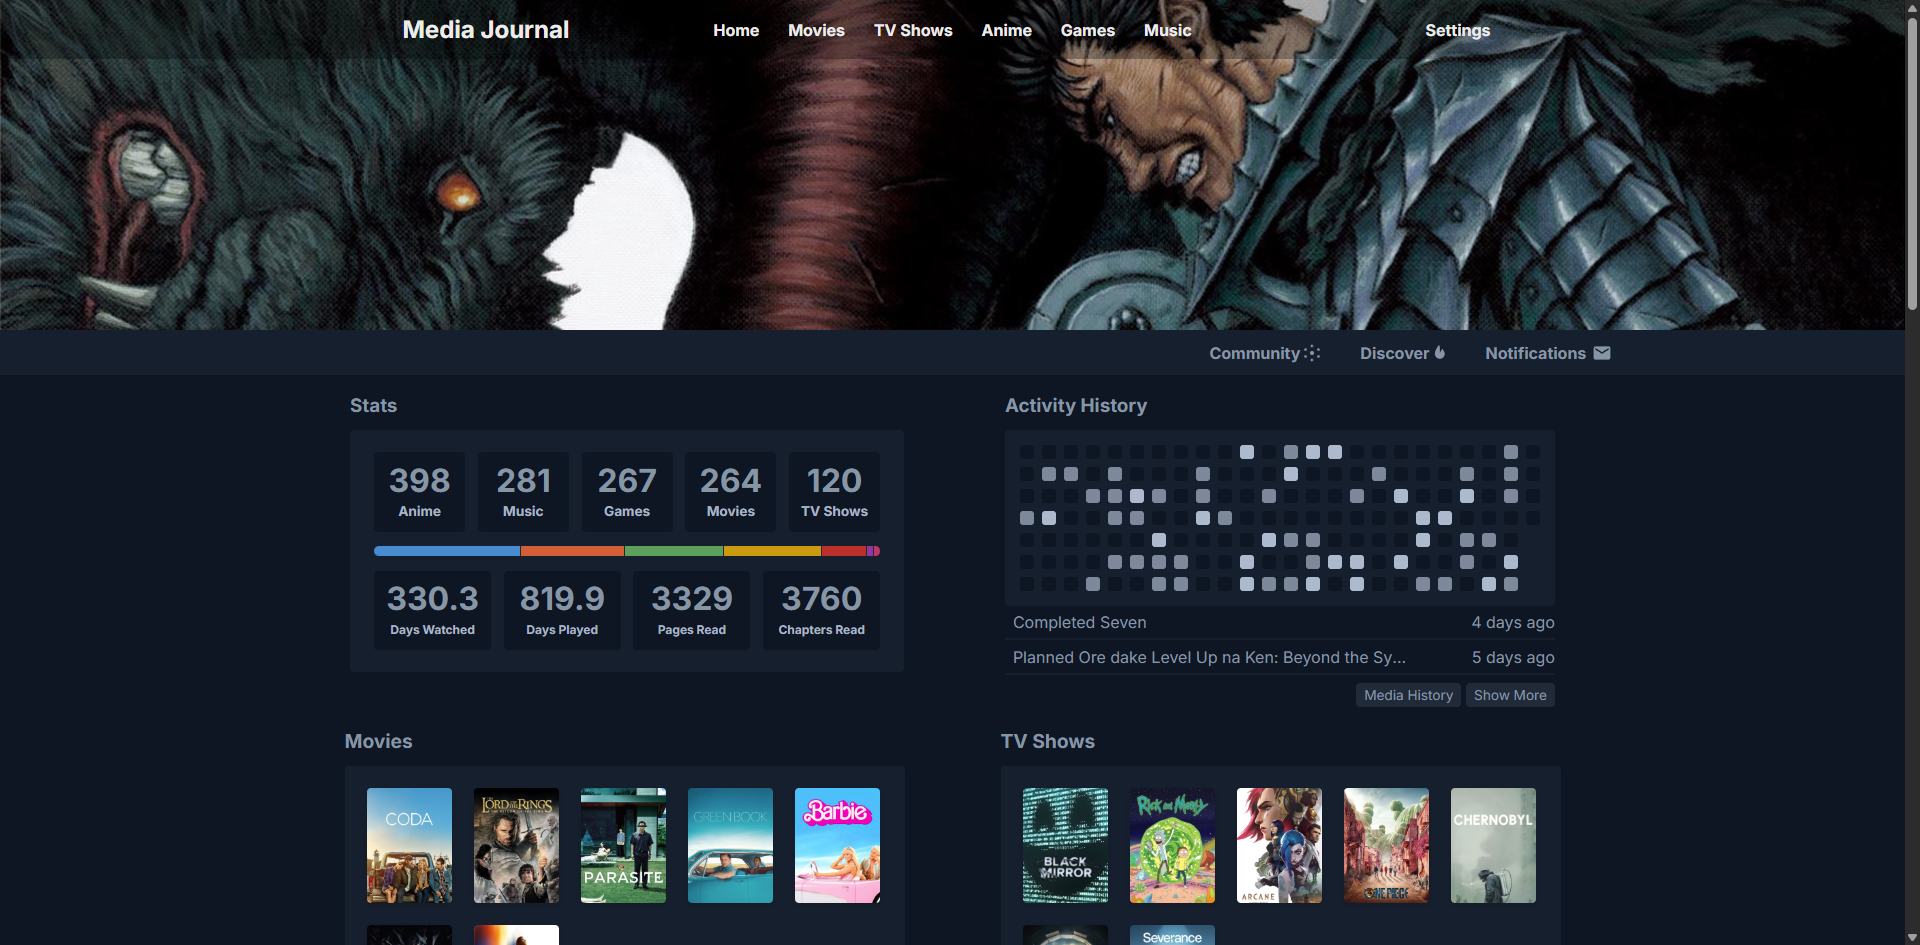Click the TV Shows section heading above the posters
Screen dimensions: 1920x945
coord(1048,741)
